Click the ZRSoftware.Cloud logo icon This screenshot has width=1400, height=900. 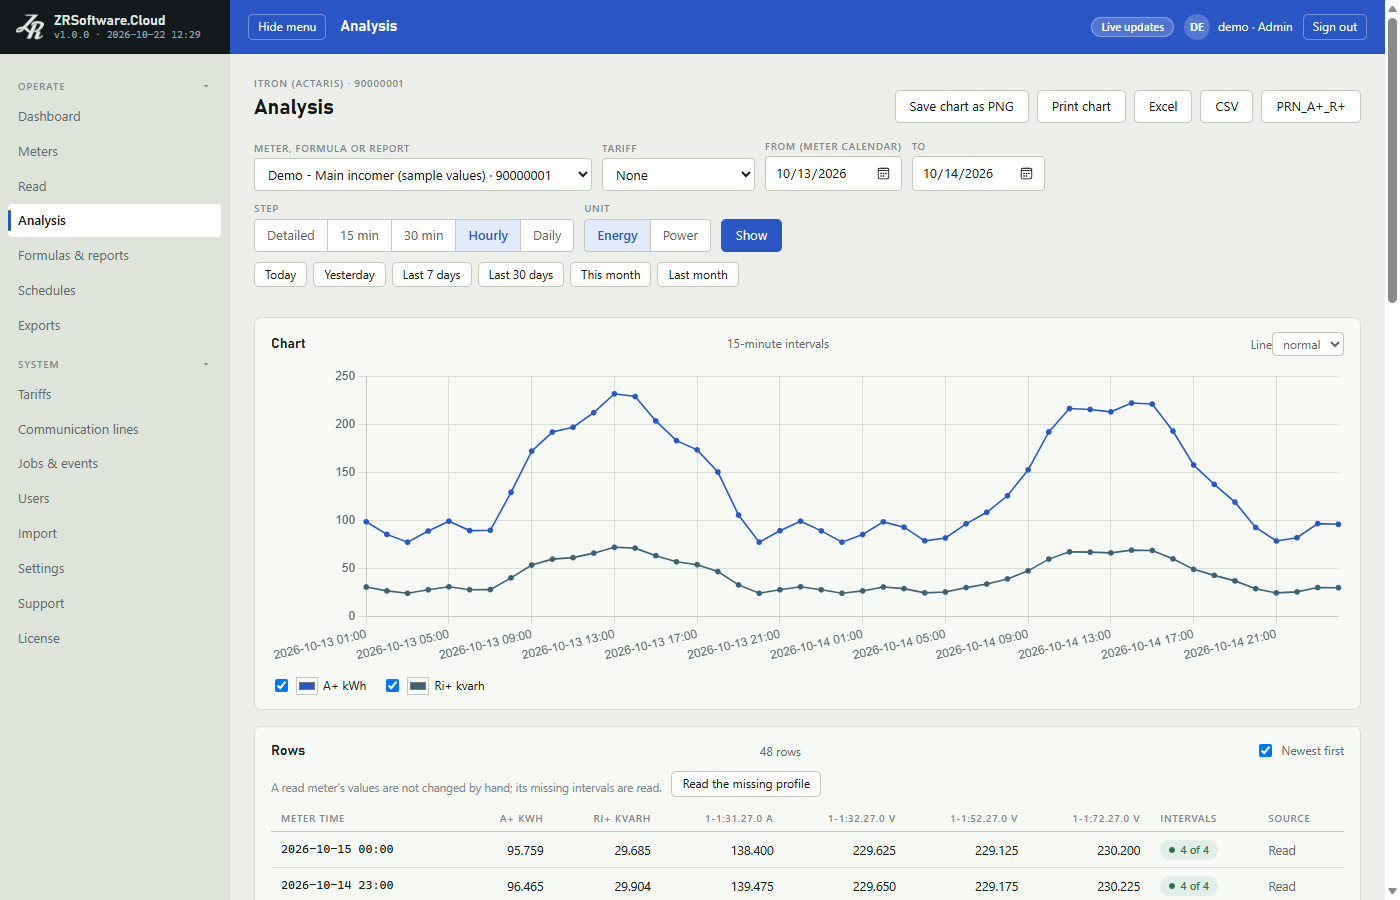coord(30,27)
